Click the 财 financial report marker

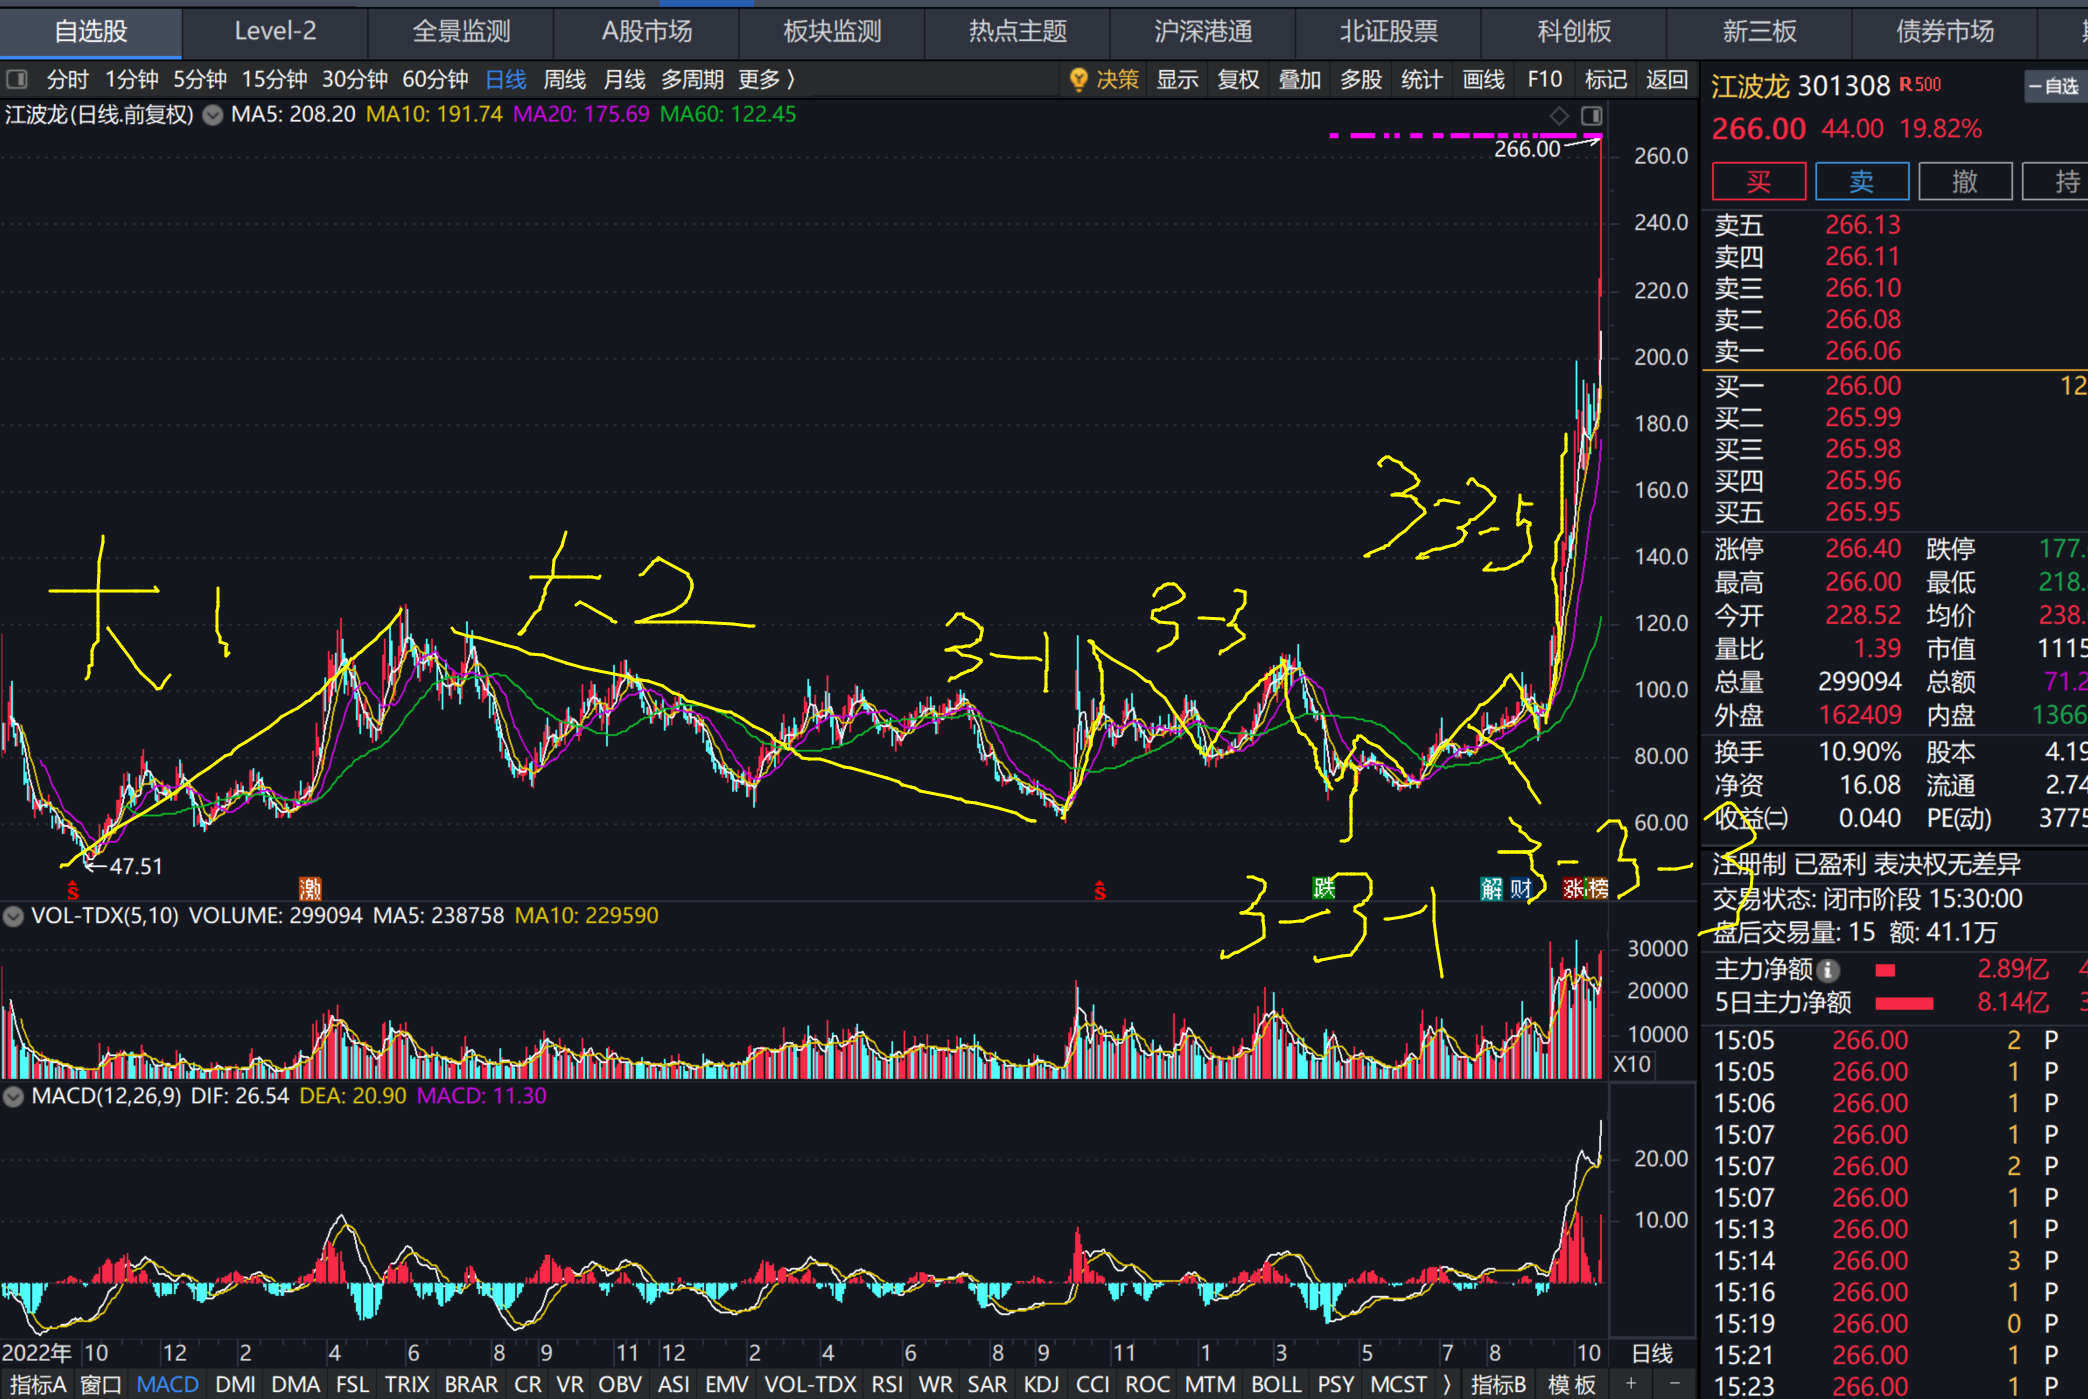click(x=1521, y=889)
